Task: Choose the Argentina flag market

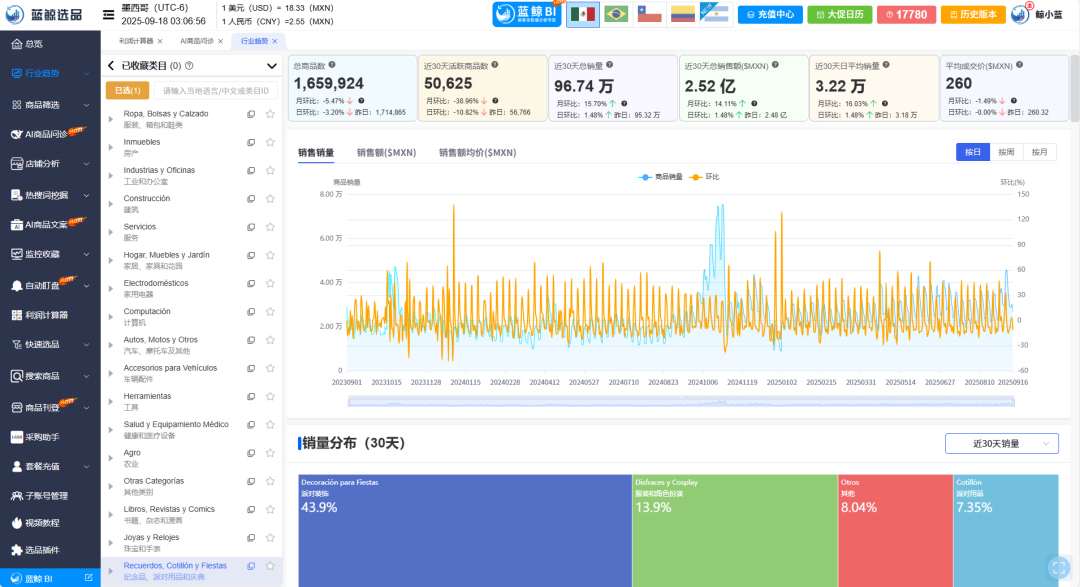Action: click(x=715, y=14)
